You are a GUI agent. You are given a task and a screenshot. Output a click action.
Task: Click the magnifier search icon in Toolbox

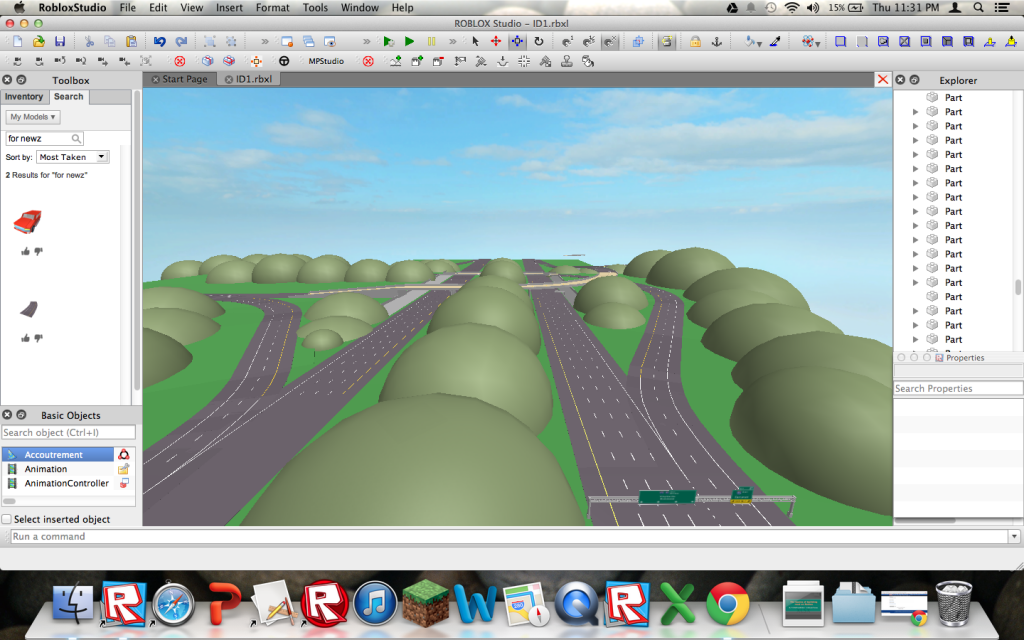point(76,138)
